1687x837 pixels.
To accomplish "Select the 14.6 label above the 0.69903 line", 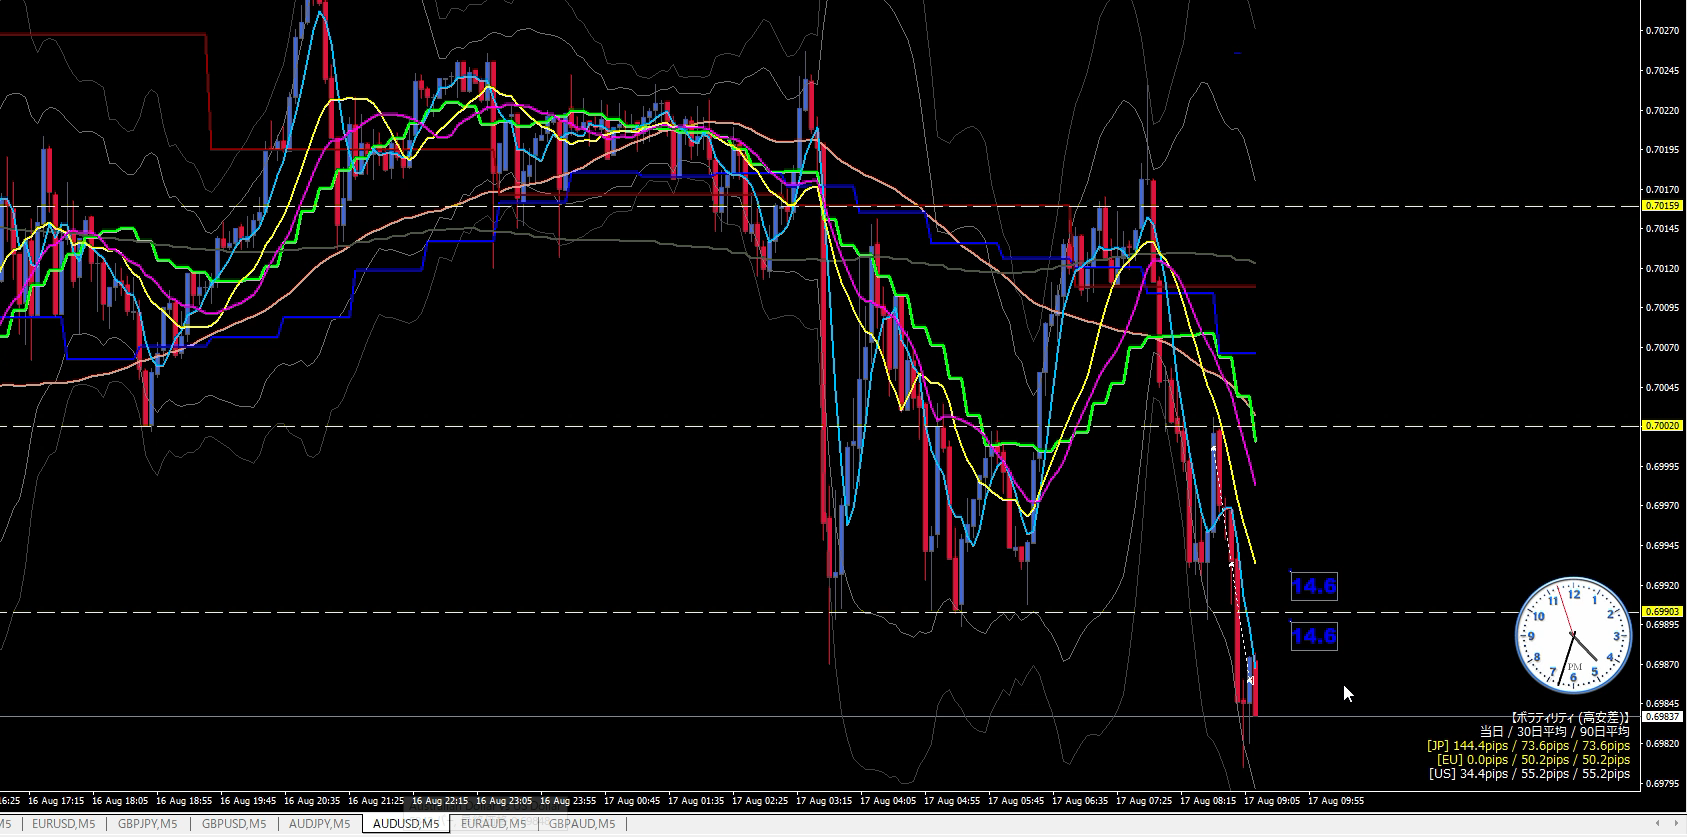I will (x=1314, y=586).
